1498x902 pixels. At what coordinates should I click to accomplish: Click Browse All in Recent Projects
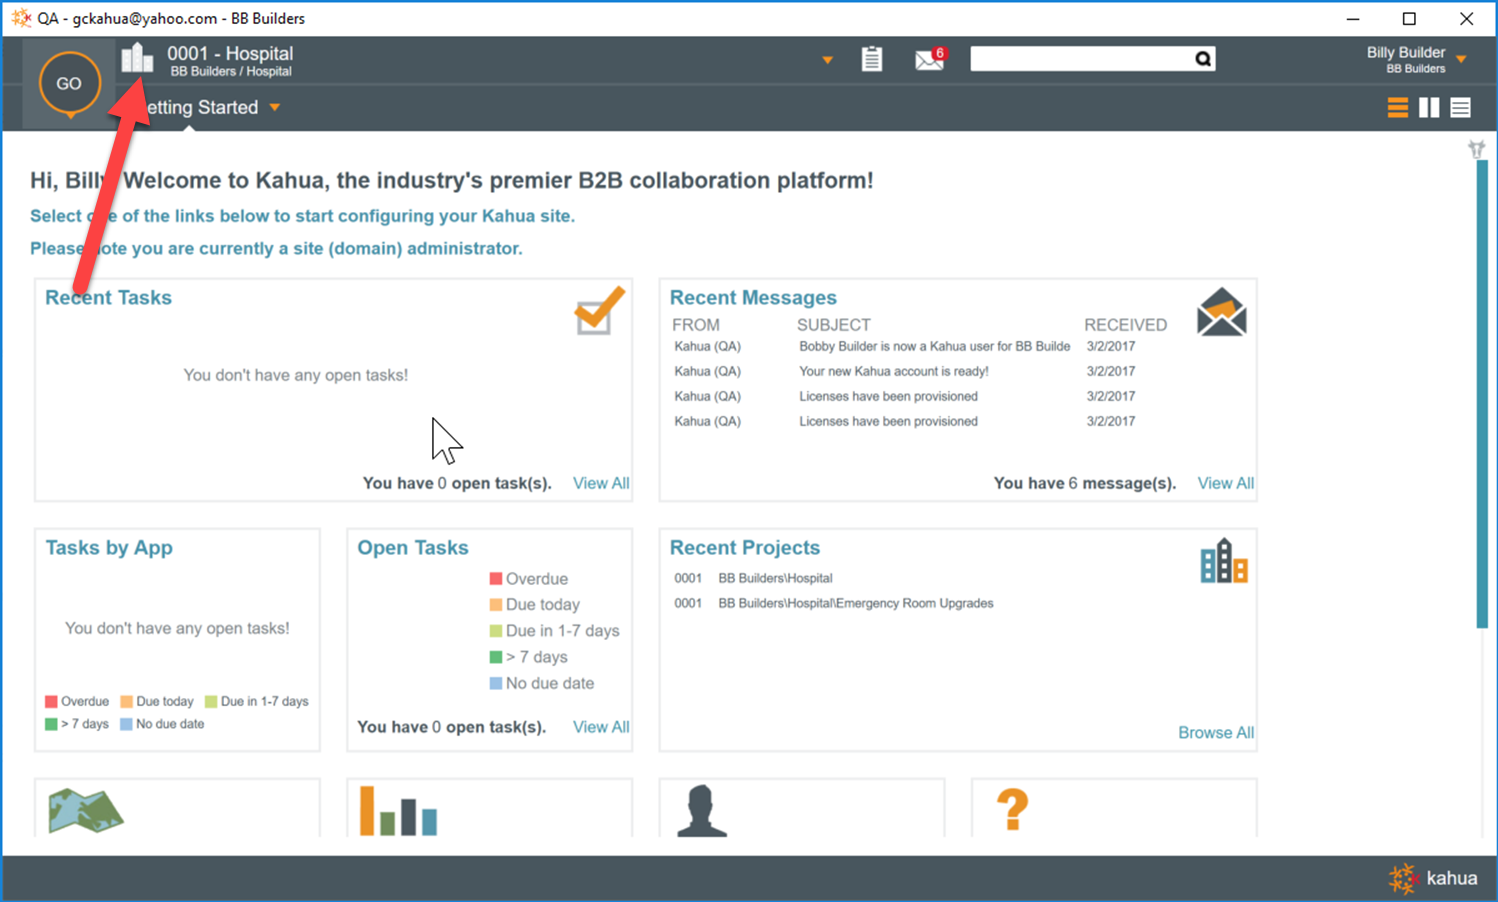coord(1215,732)
